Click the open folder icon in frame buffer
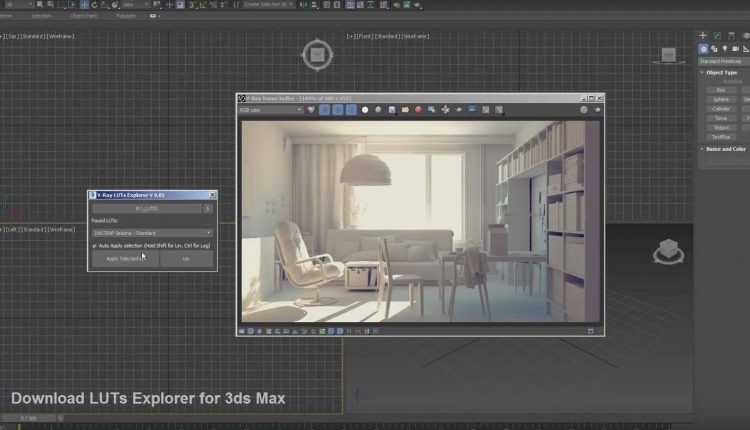 (405, 110)
